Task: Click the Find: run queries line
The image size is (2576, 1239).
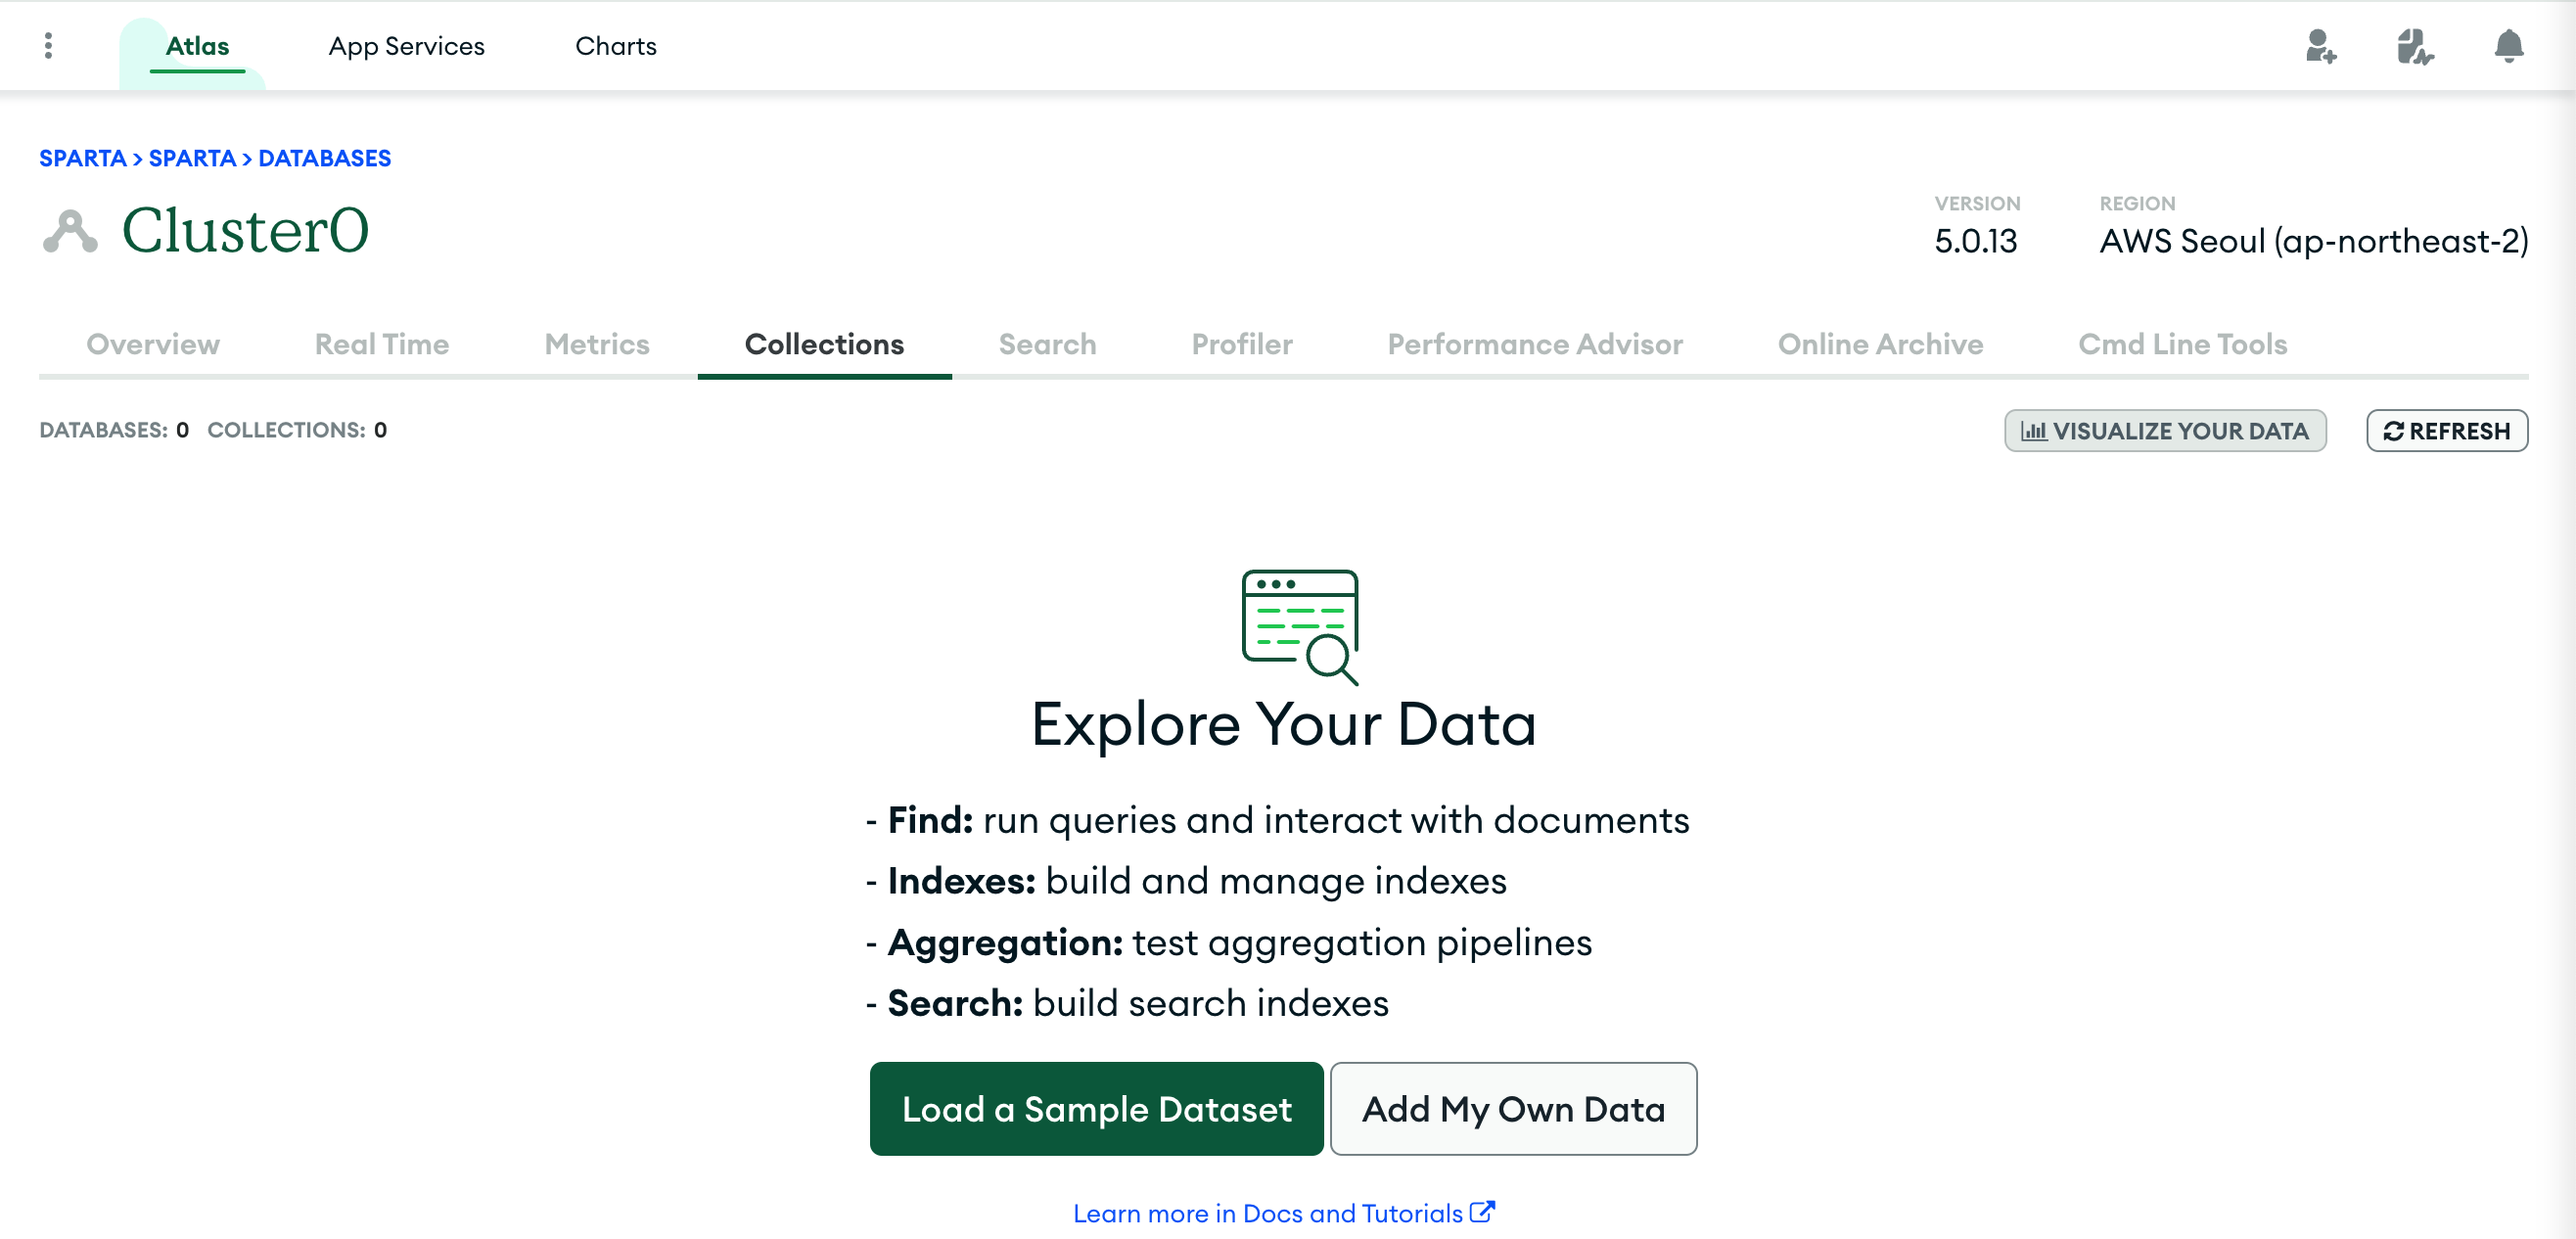Action: 1277,820
